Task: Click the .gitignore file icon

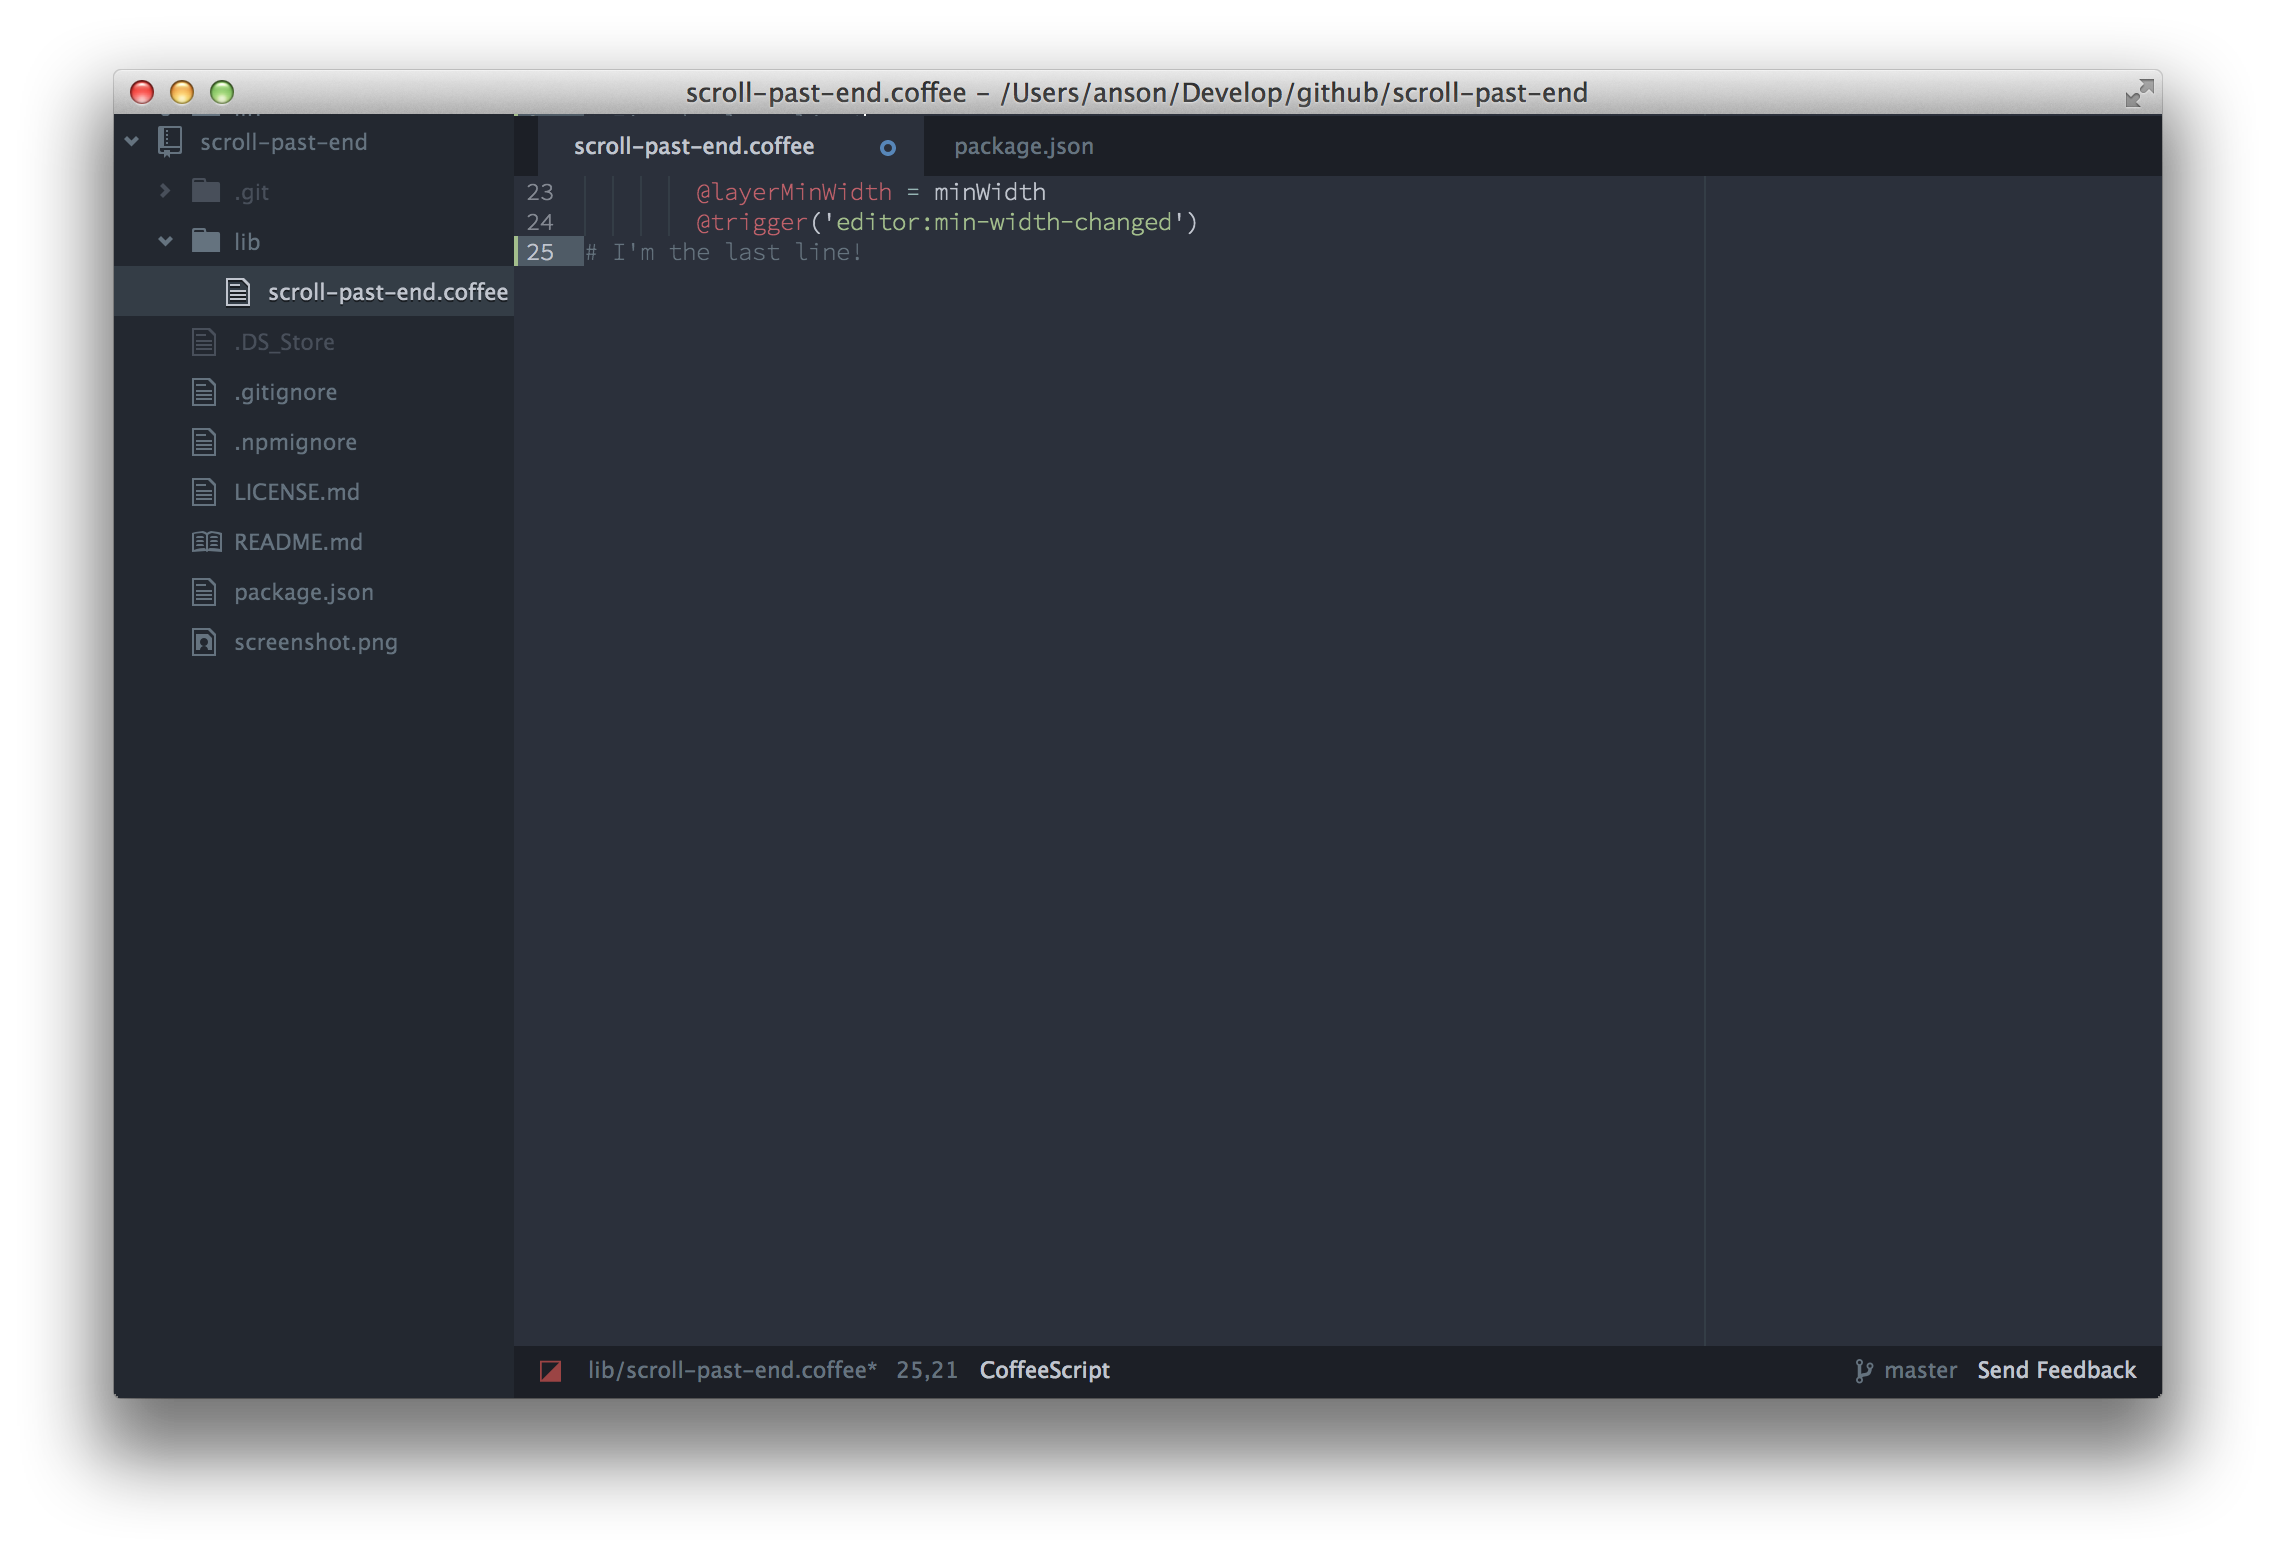Action: [204, 391]
